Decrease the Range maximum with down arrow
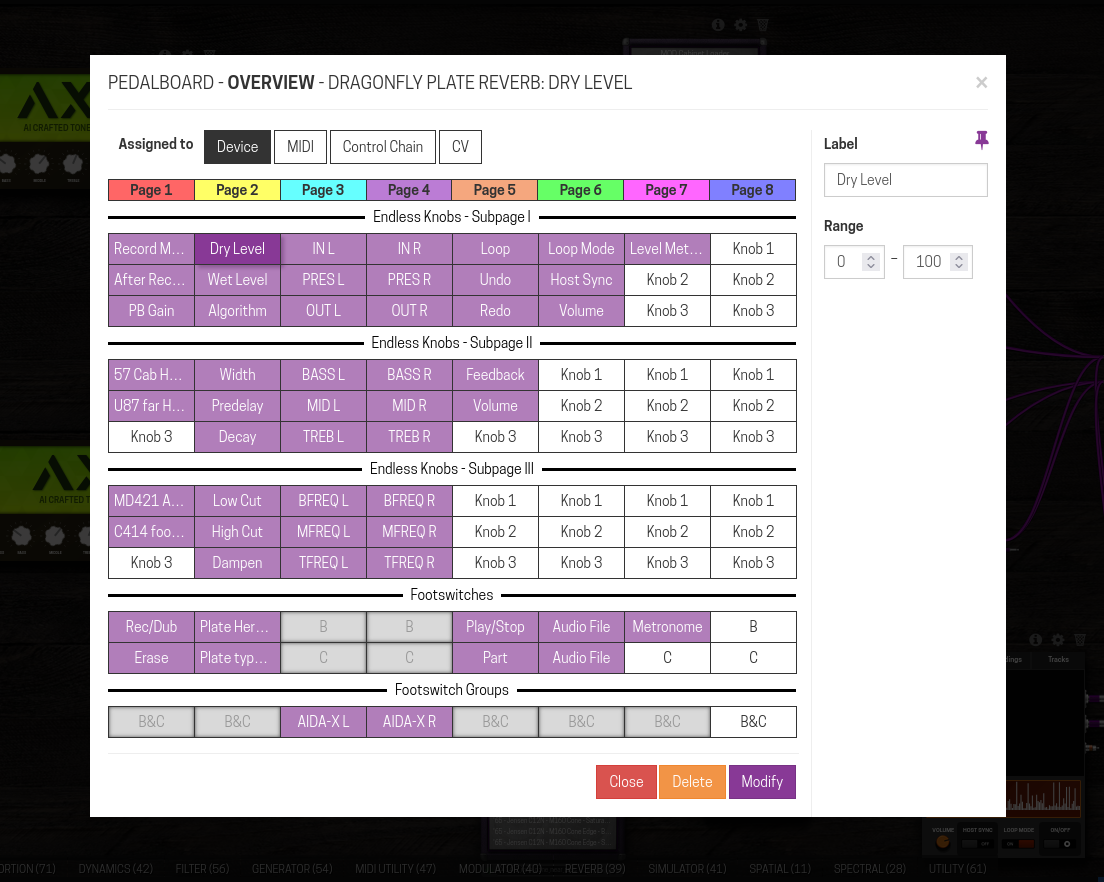The image size is (1104, 882). coord(959,266)
